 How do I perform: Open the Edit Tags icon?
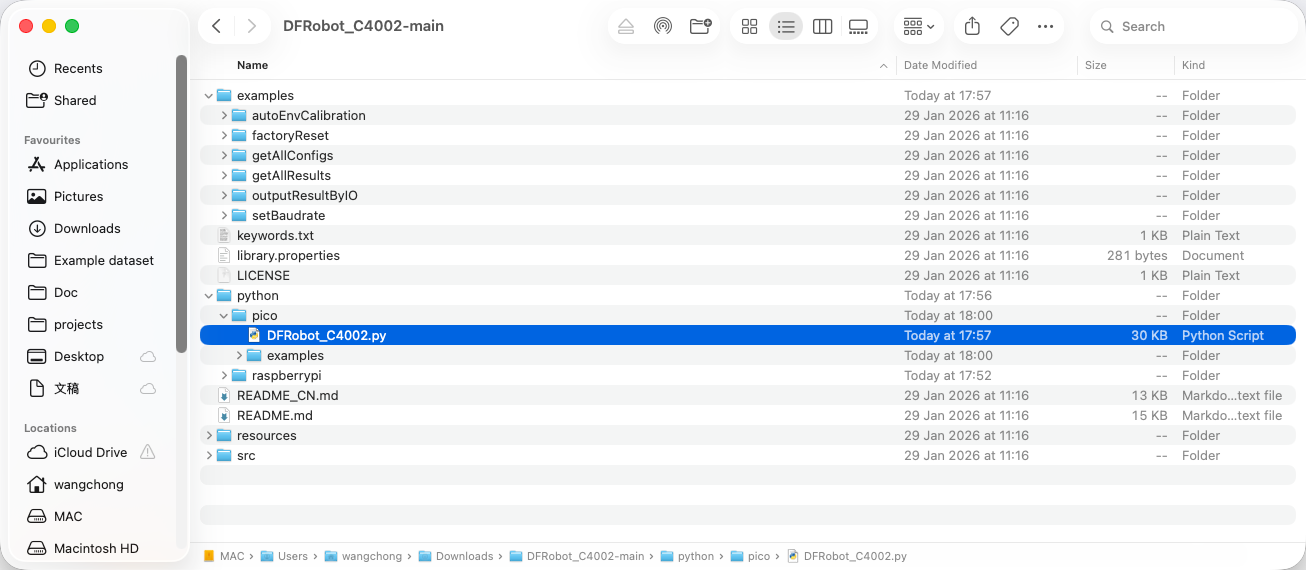(1009, 27)
